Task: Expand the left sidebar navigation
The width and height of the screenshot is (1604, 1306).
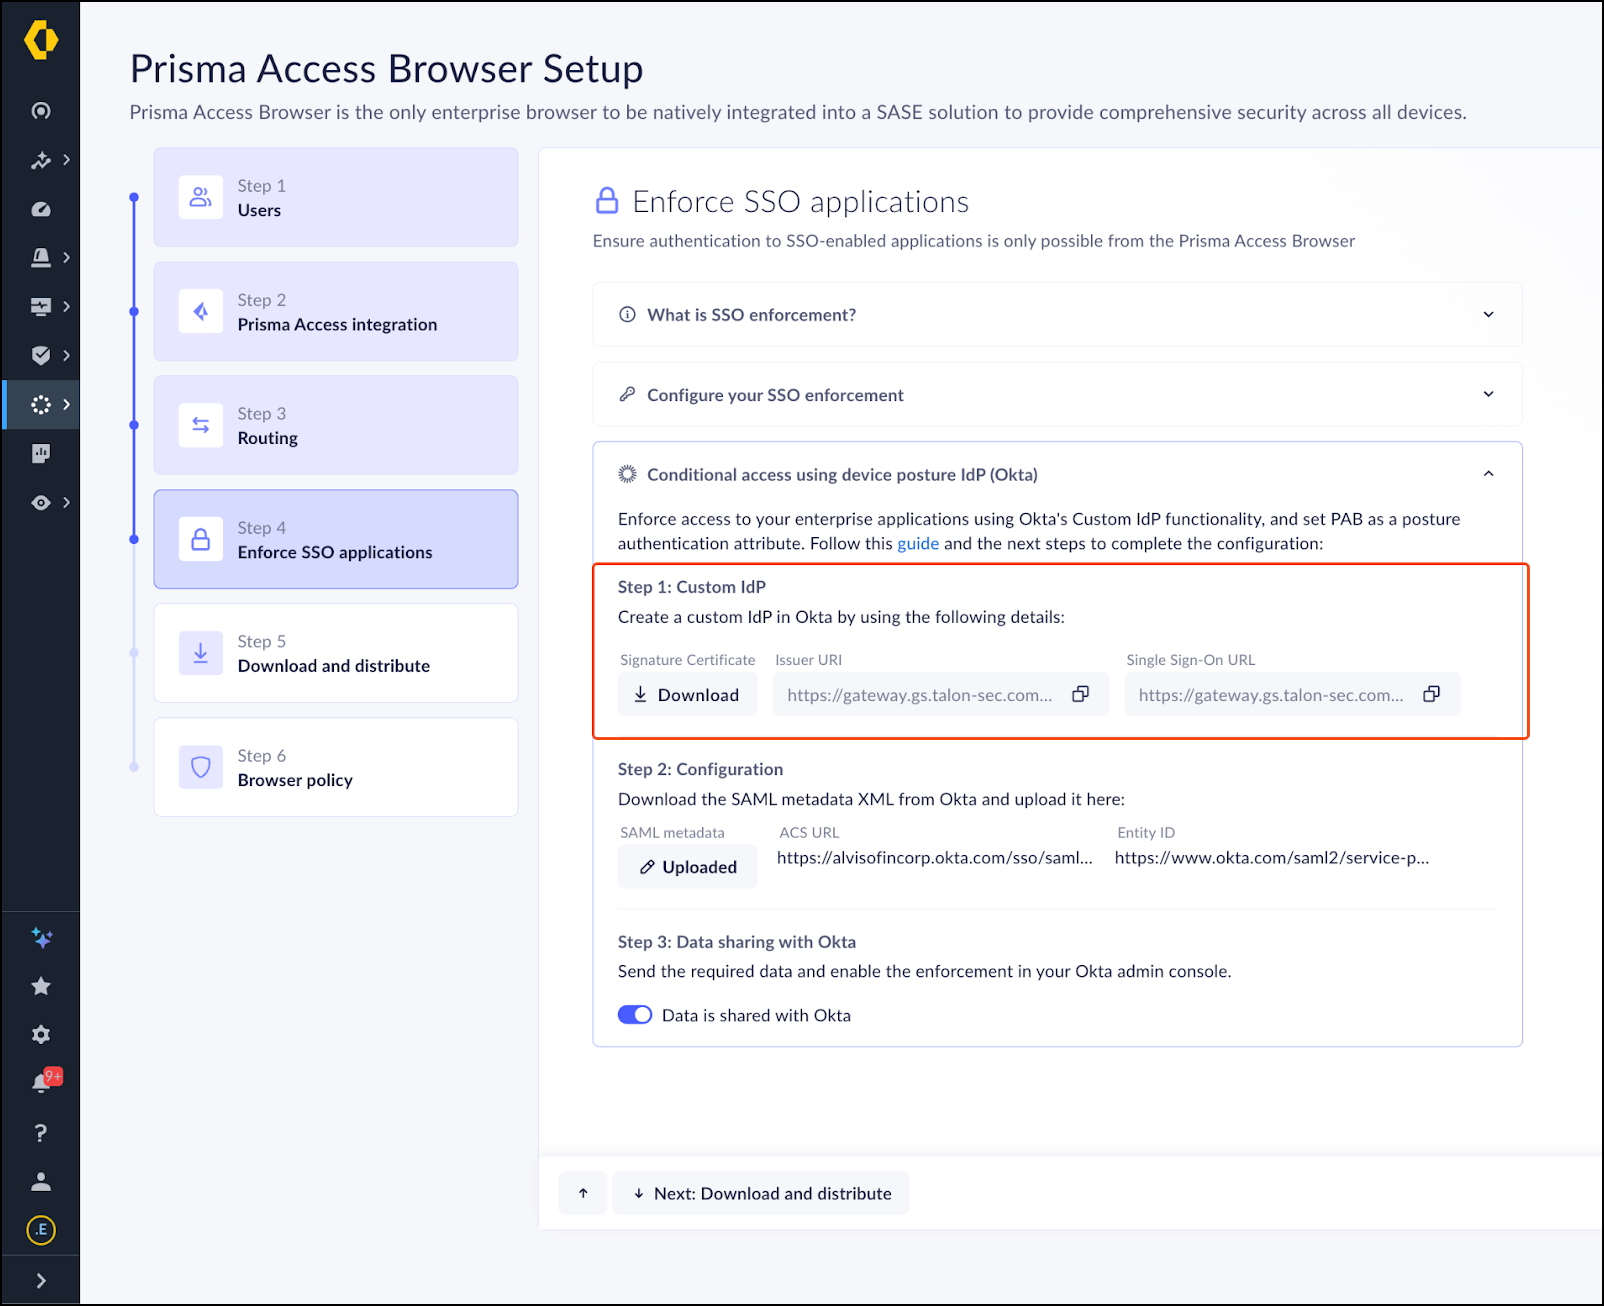Action: [x=41, y=1281]
